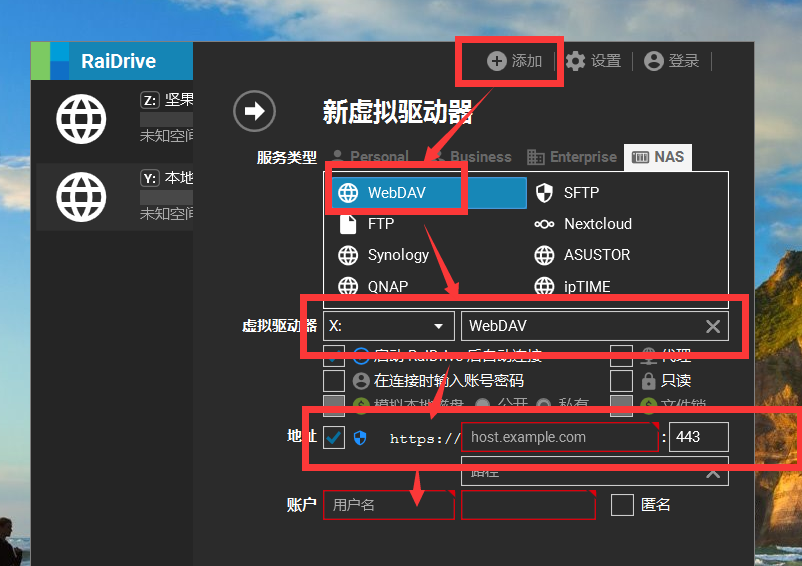Click the arrow circle connect button
This screenshot has width=802, height=566.
click(x=254, y=111)
